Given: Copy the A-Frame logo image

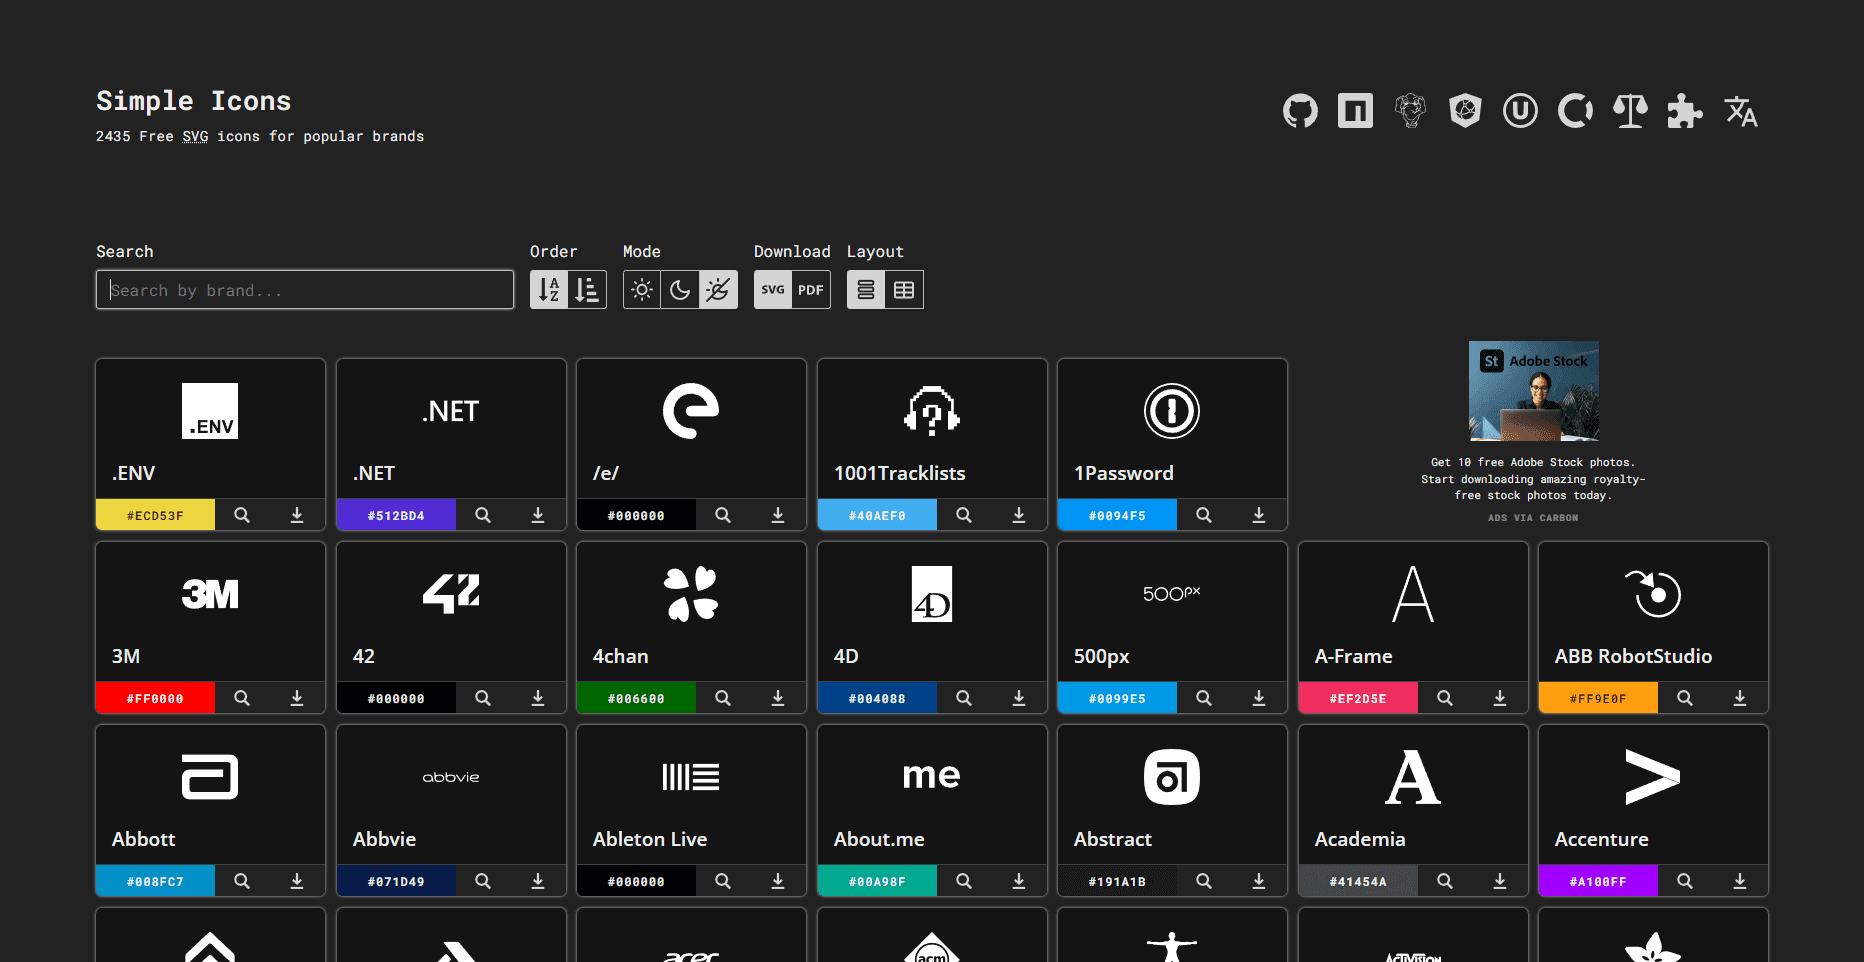Looking at the screenshot, I should point(1413,594).
